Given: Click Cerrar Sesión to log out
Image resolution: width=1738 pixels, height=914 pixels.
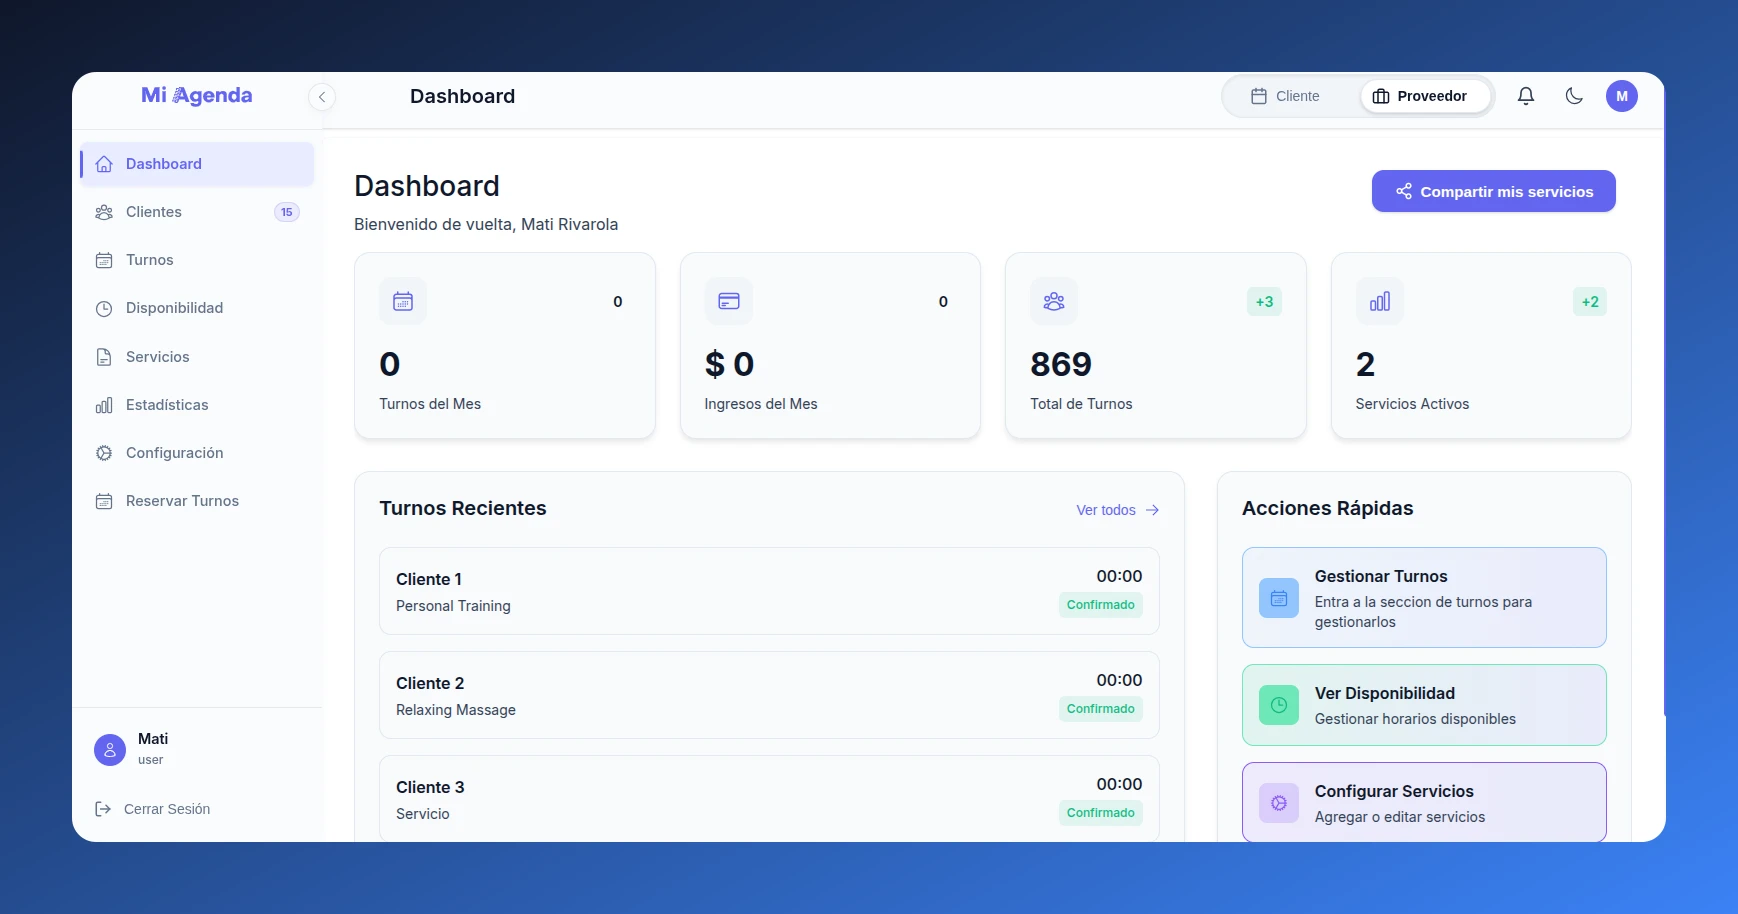Looking at the screenshot, I should [153, 809].
